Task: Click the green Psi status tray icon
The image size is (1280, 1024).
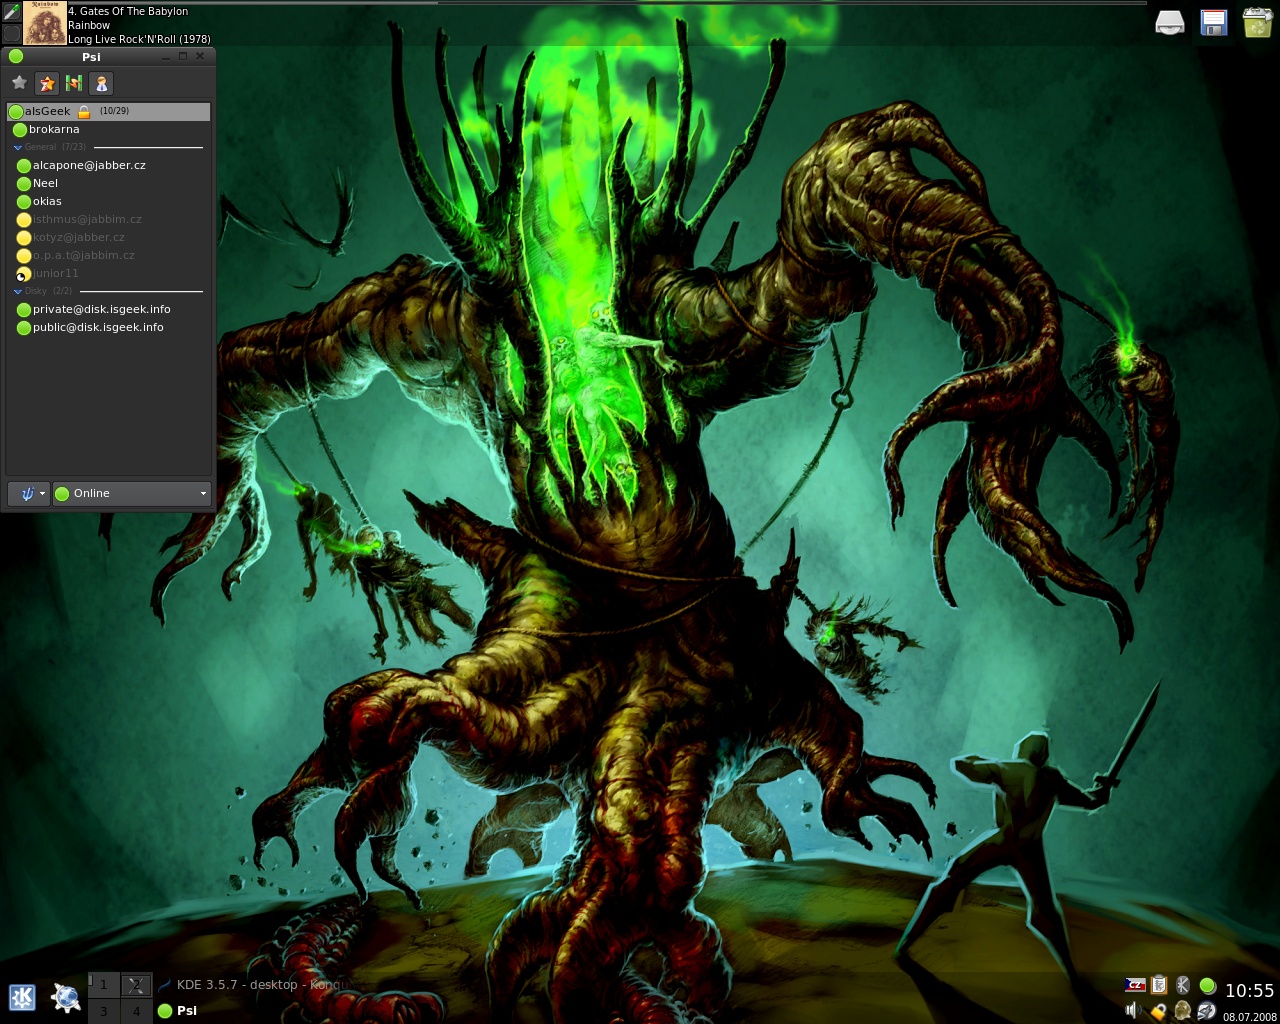Action: [1207, 986]
